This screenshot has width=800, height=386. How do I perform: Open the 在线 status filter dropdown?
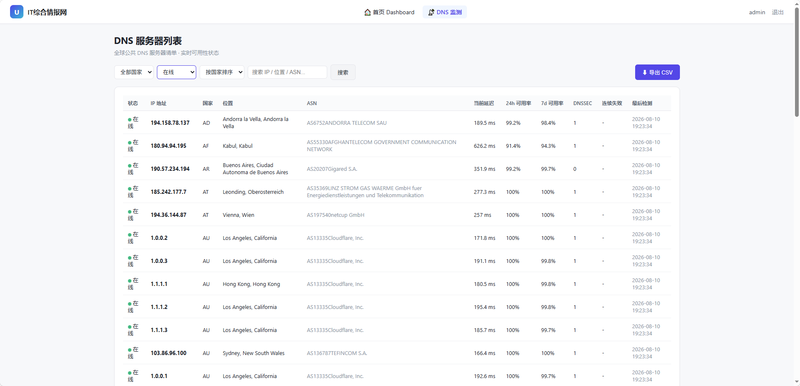tap(177, 72)
